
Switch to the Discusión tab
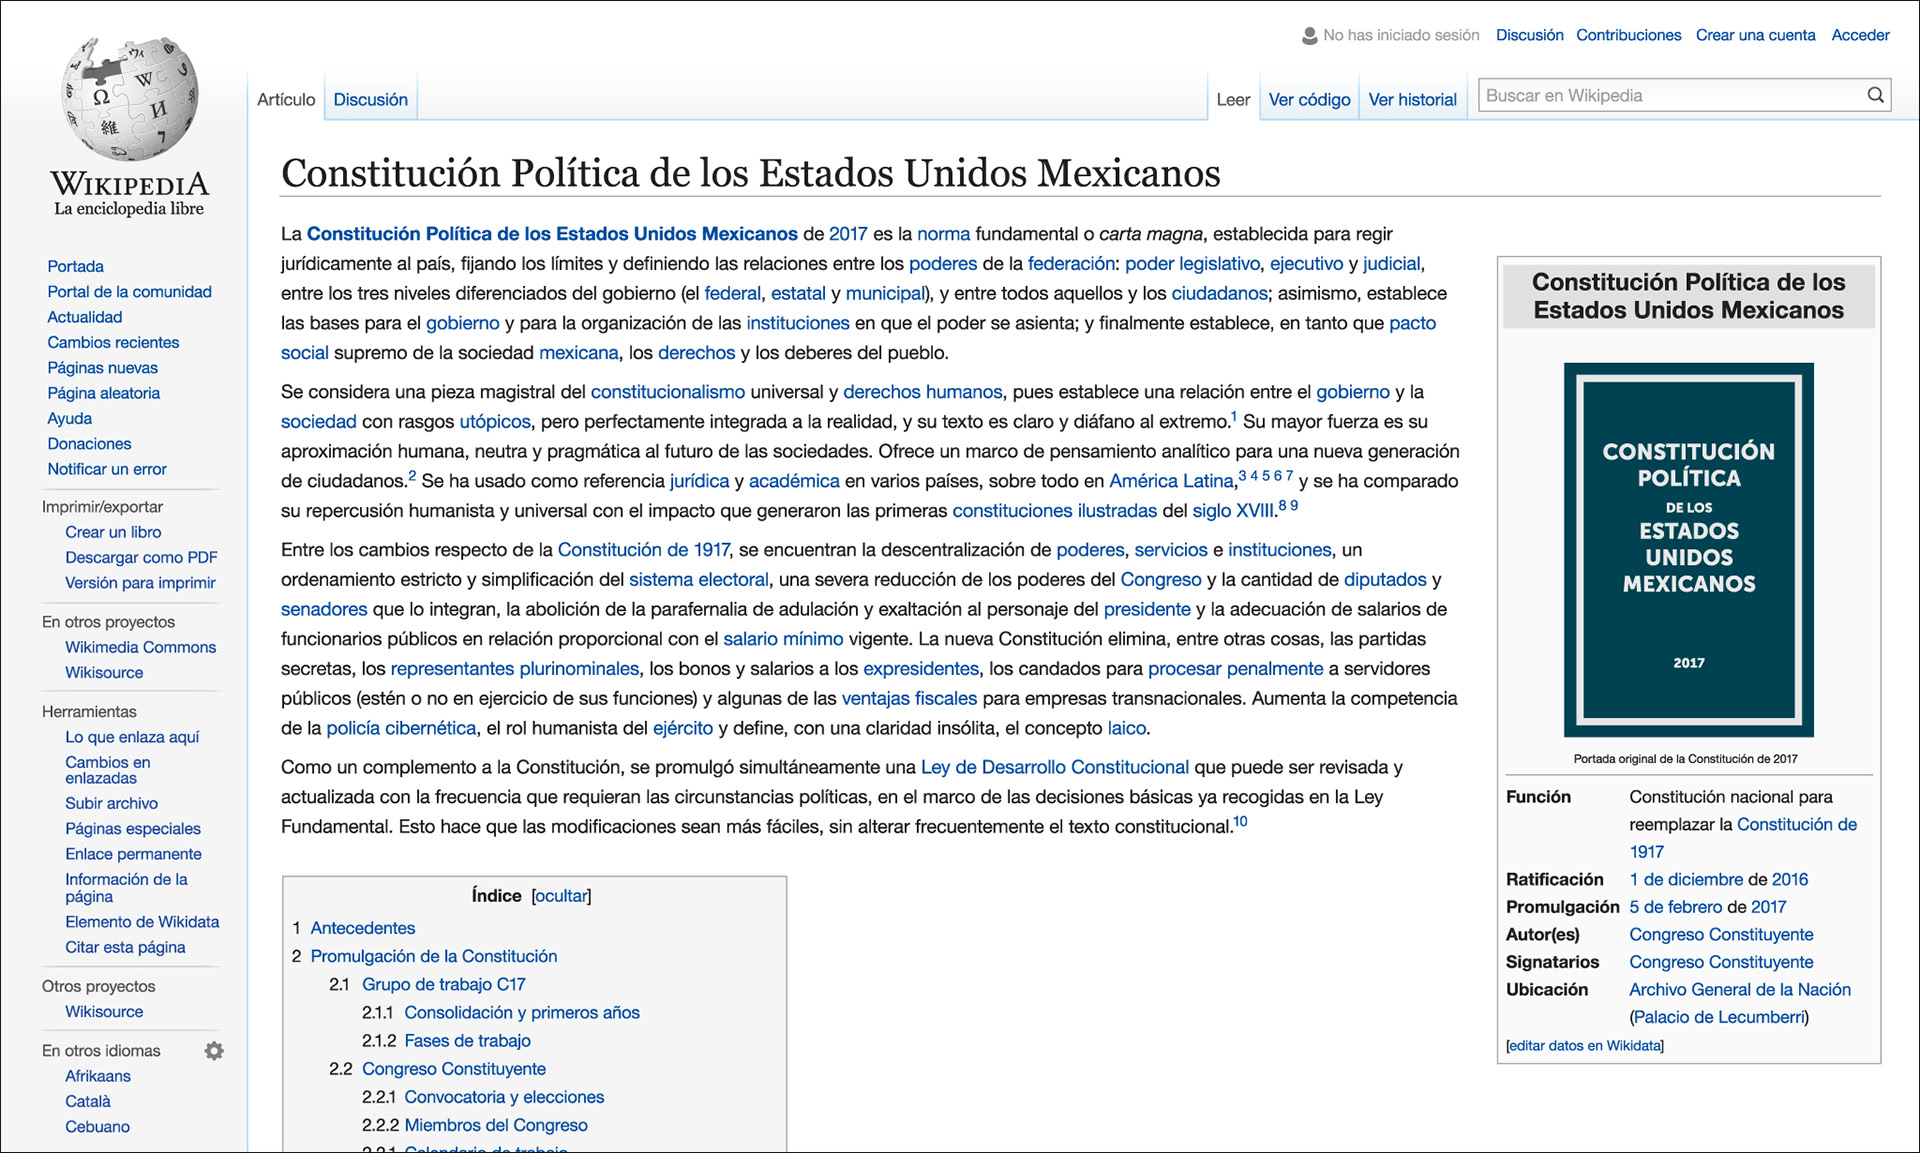click(370, 99)
